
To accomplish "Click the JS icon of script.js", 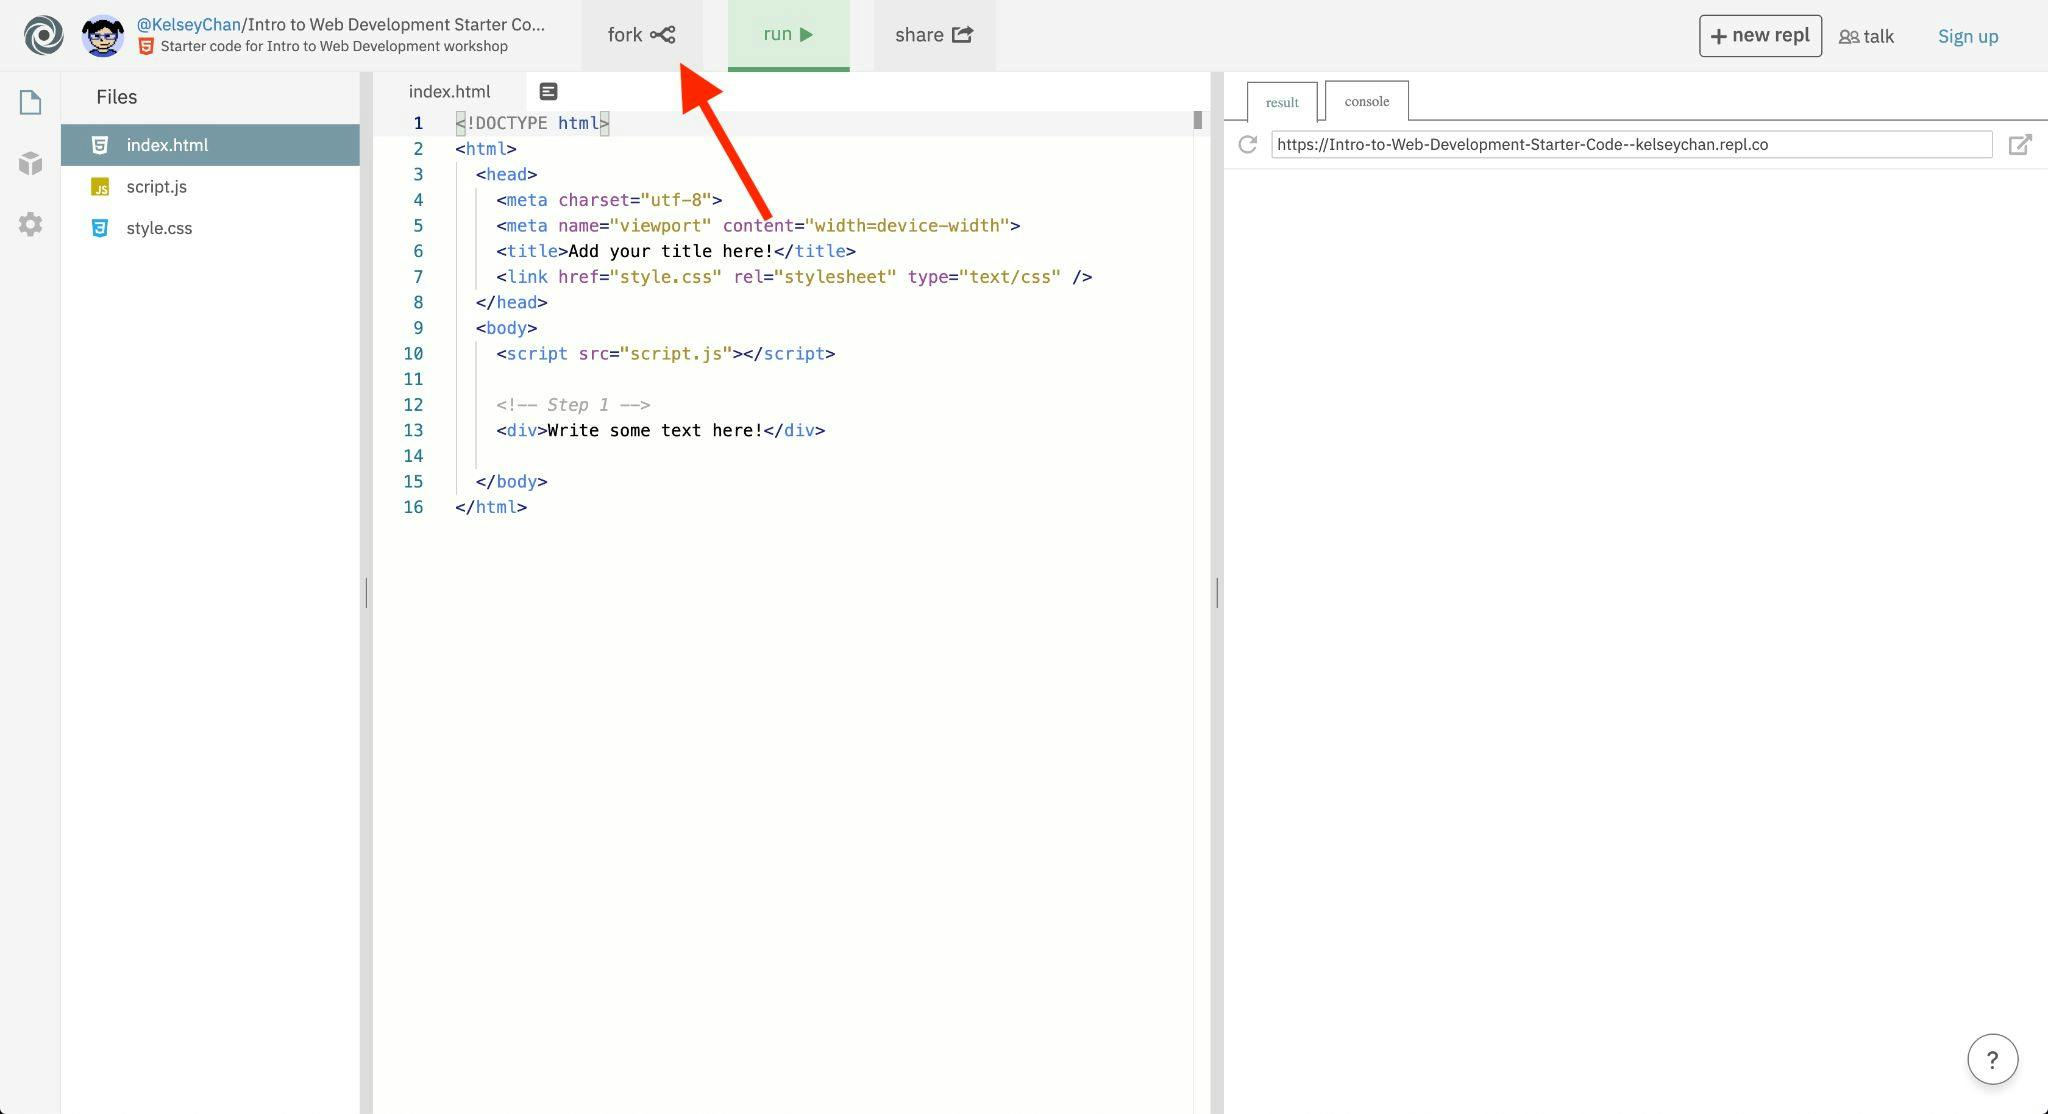I will (x=100, y=187).
